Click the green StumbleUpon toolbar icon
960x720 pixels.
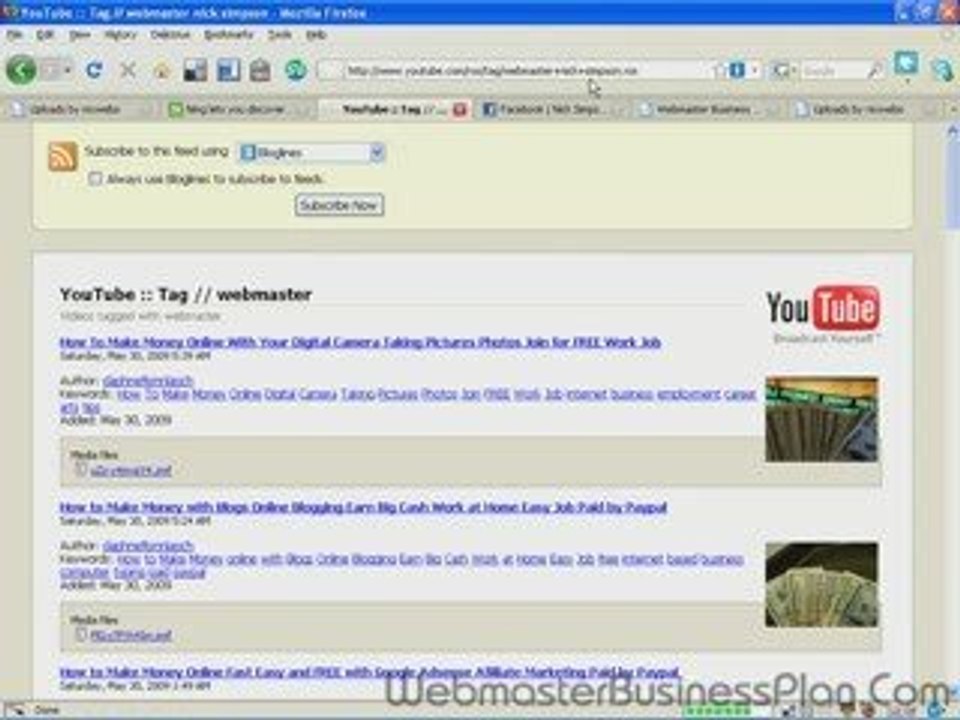pyautogui.click(x=296, y=70)
